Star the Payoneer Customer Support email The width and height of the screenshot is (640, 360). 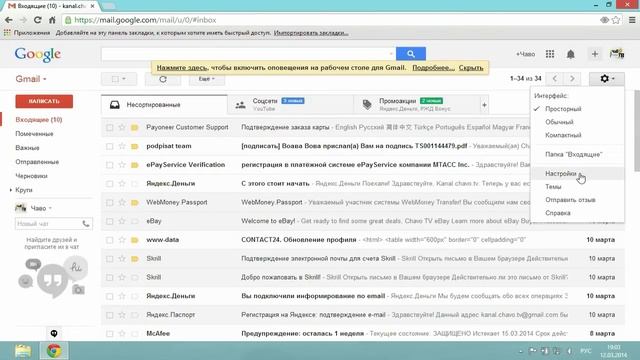(122, 127)
